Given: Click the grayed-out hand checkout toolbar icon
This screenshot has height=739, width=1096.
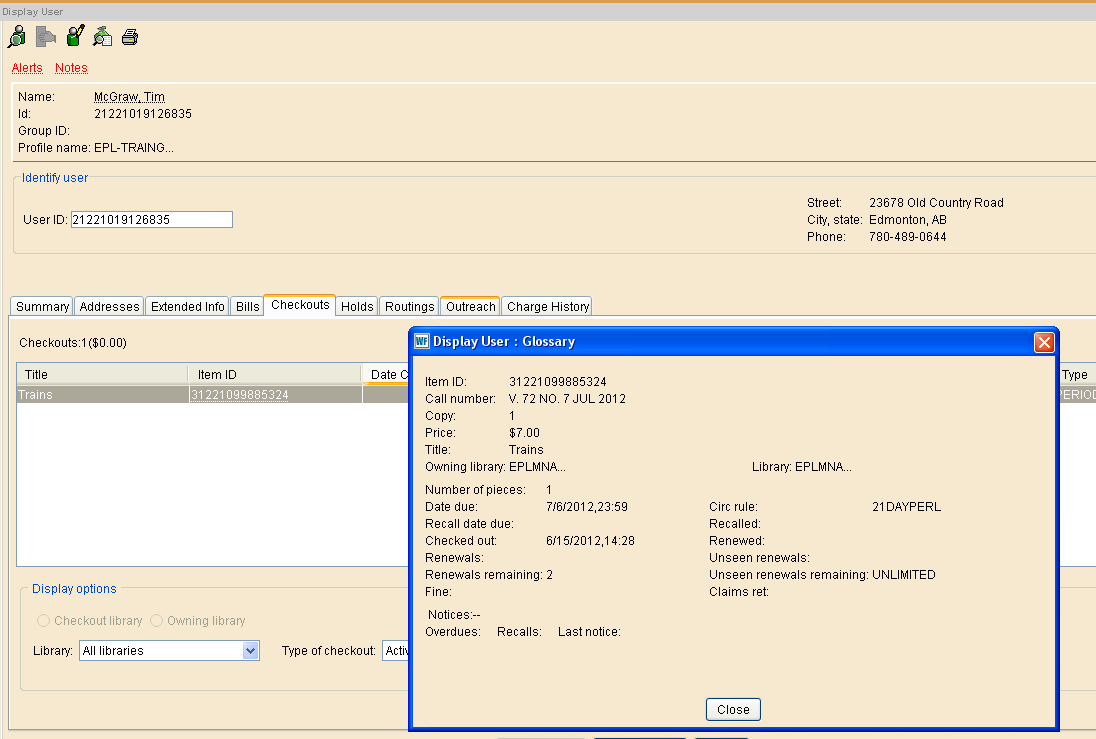Looking at the screenshot, I should coord(45,36).
